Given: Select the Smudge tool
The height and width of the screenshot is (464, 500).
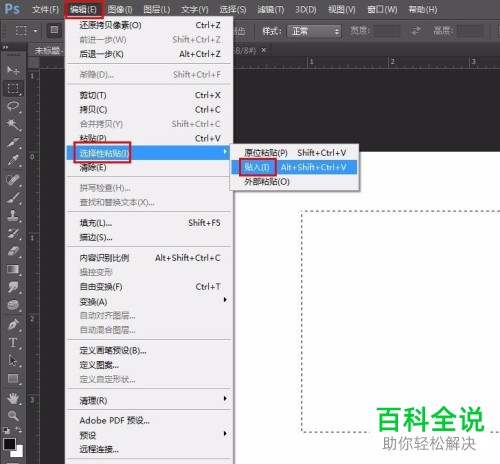Looking at the screenshot, I should 13,287.
